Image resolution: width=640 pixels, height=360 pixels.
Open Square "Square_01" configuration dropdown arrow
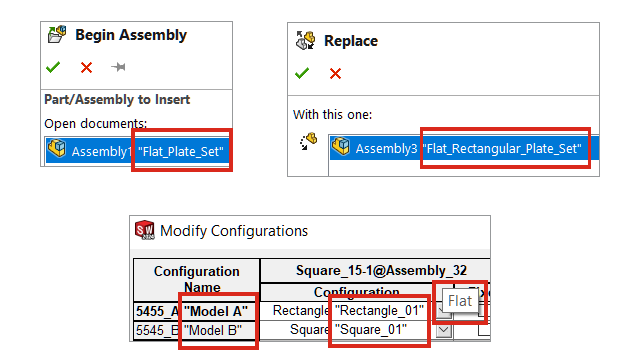tap(444, 330)
